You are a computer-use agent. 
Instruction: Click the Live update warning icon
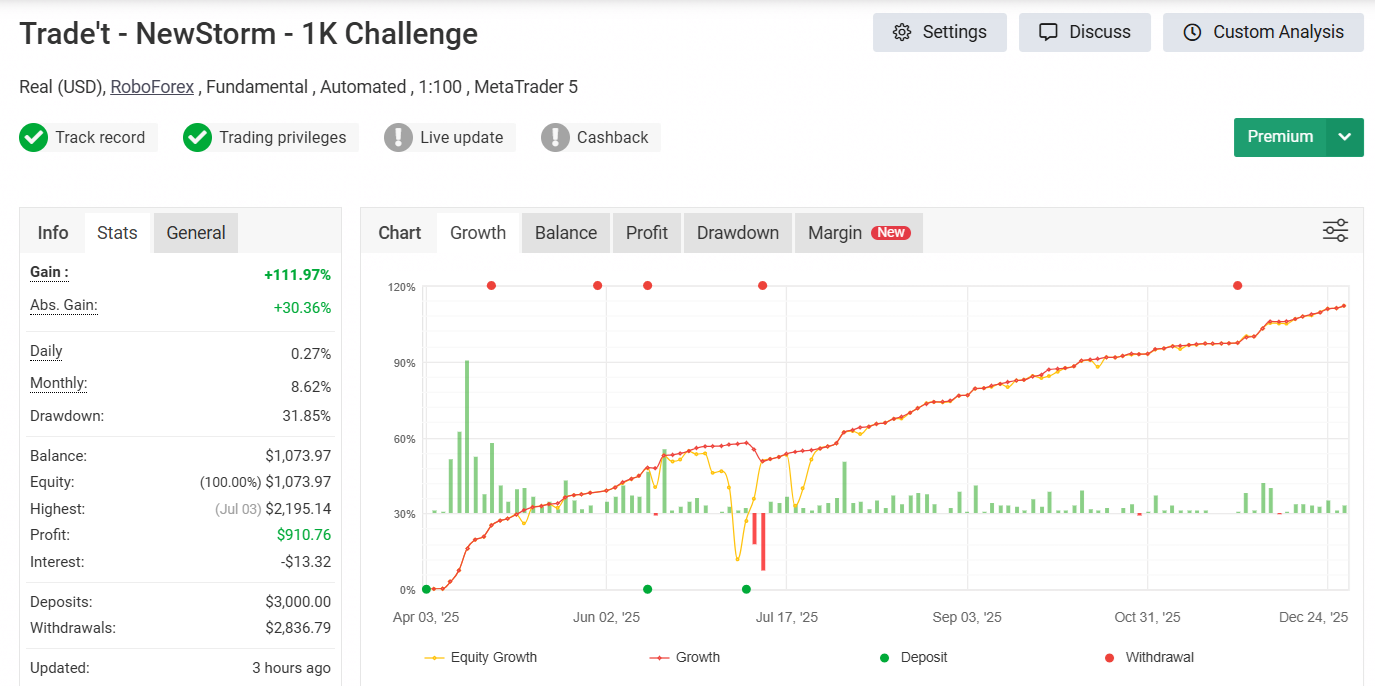398,138
